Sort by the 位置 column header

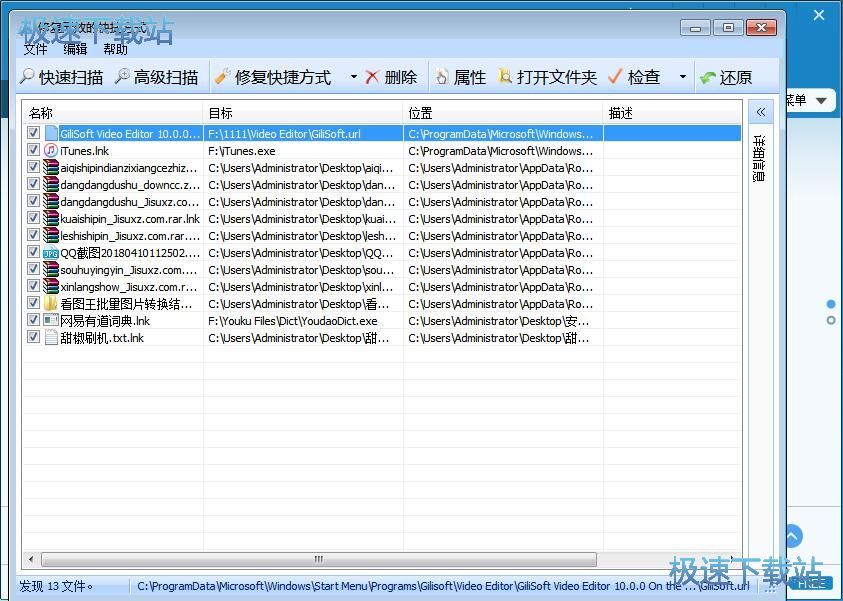click(x=503, y=113)
